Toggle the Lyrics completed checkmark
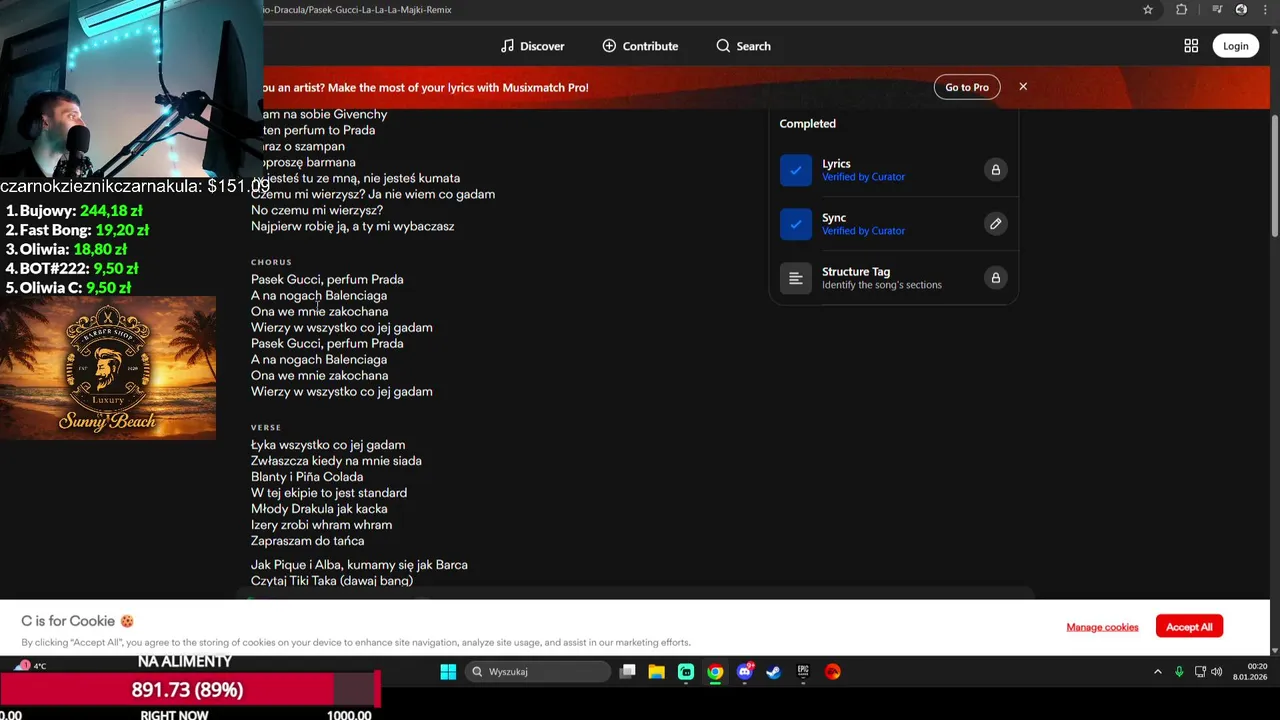This screenshot has height=720, width=1280. click(x=796, y=170)
